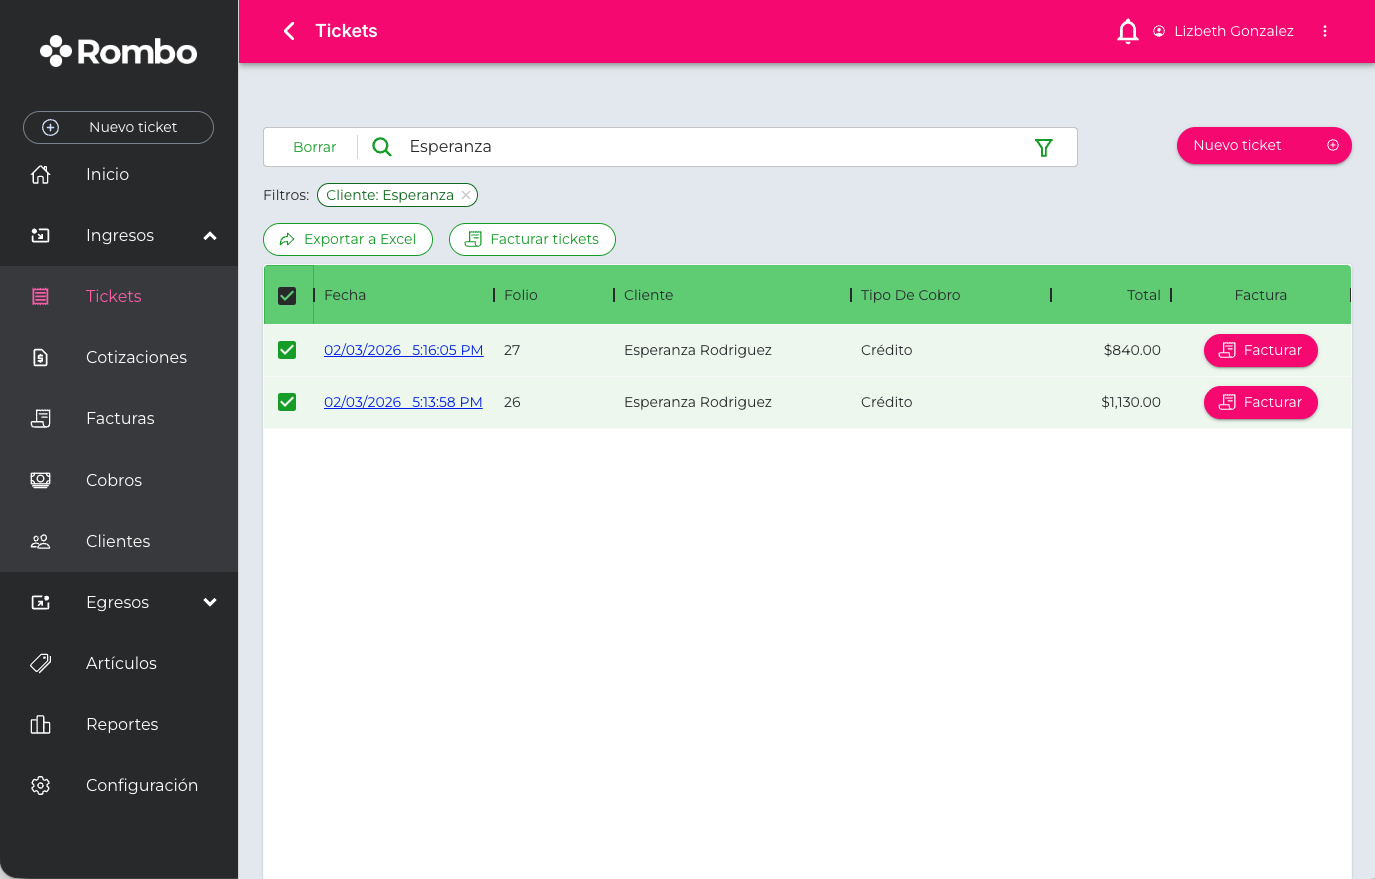Viewport: 1375px width, 879px height.
Task: Open the Cotizaciones sidebar item
Action: pyautogui.click(x=136, y=357)
